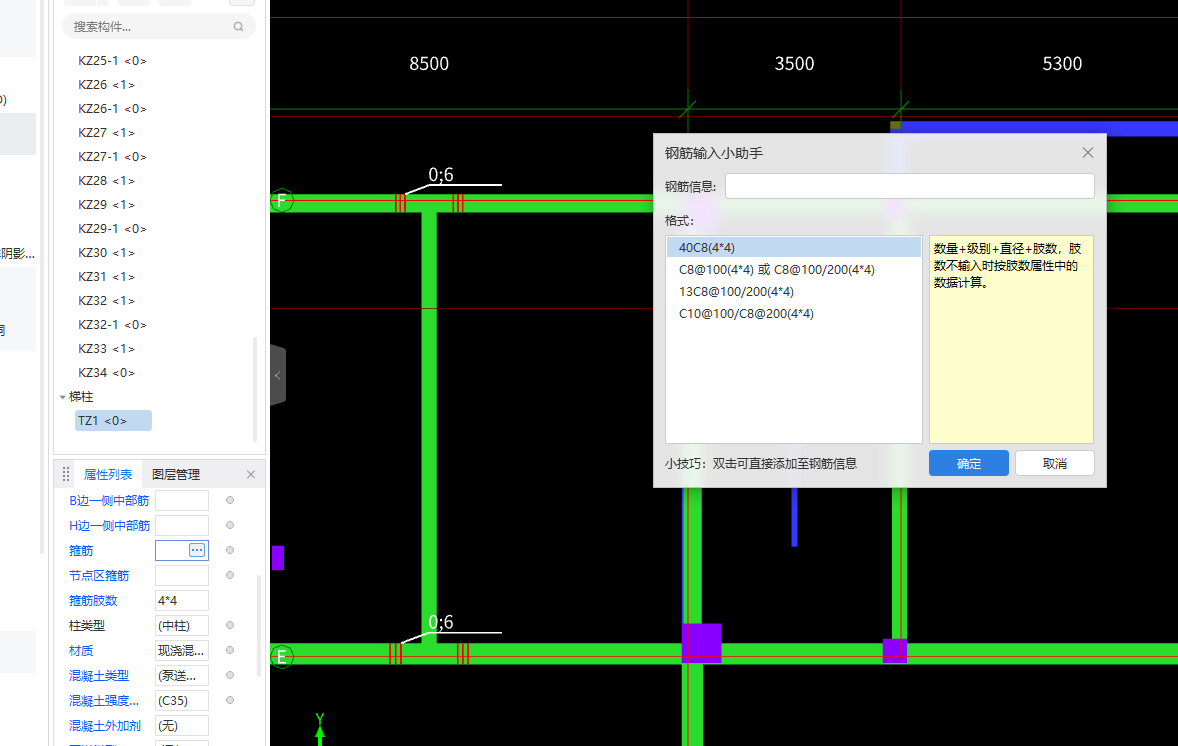
Task: Click the 节点区箍筋 property label
Action: click(x=99, y=575)
